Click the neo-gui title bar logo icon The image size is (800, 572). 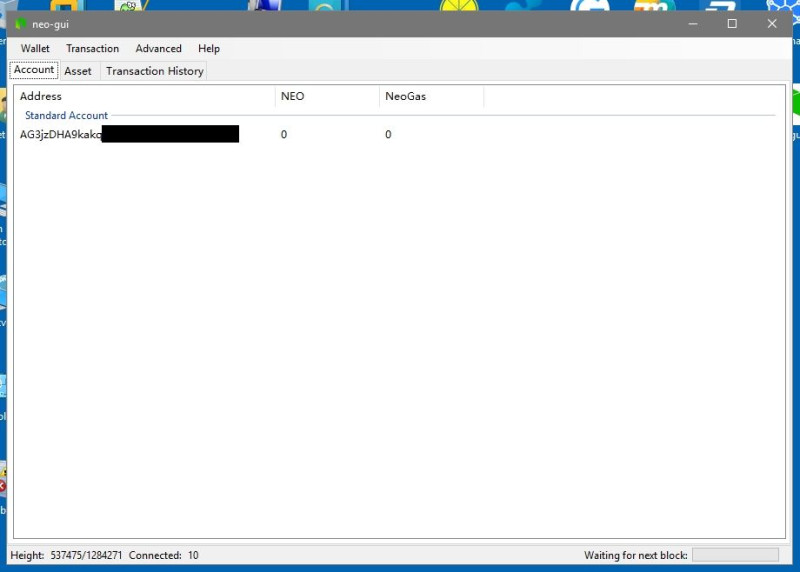pos(21,24)
